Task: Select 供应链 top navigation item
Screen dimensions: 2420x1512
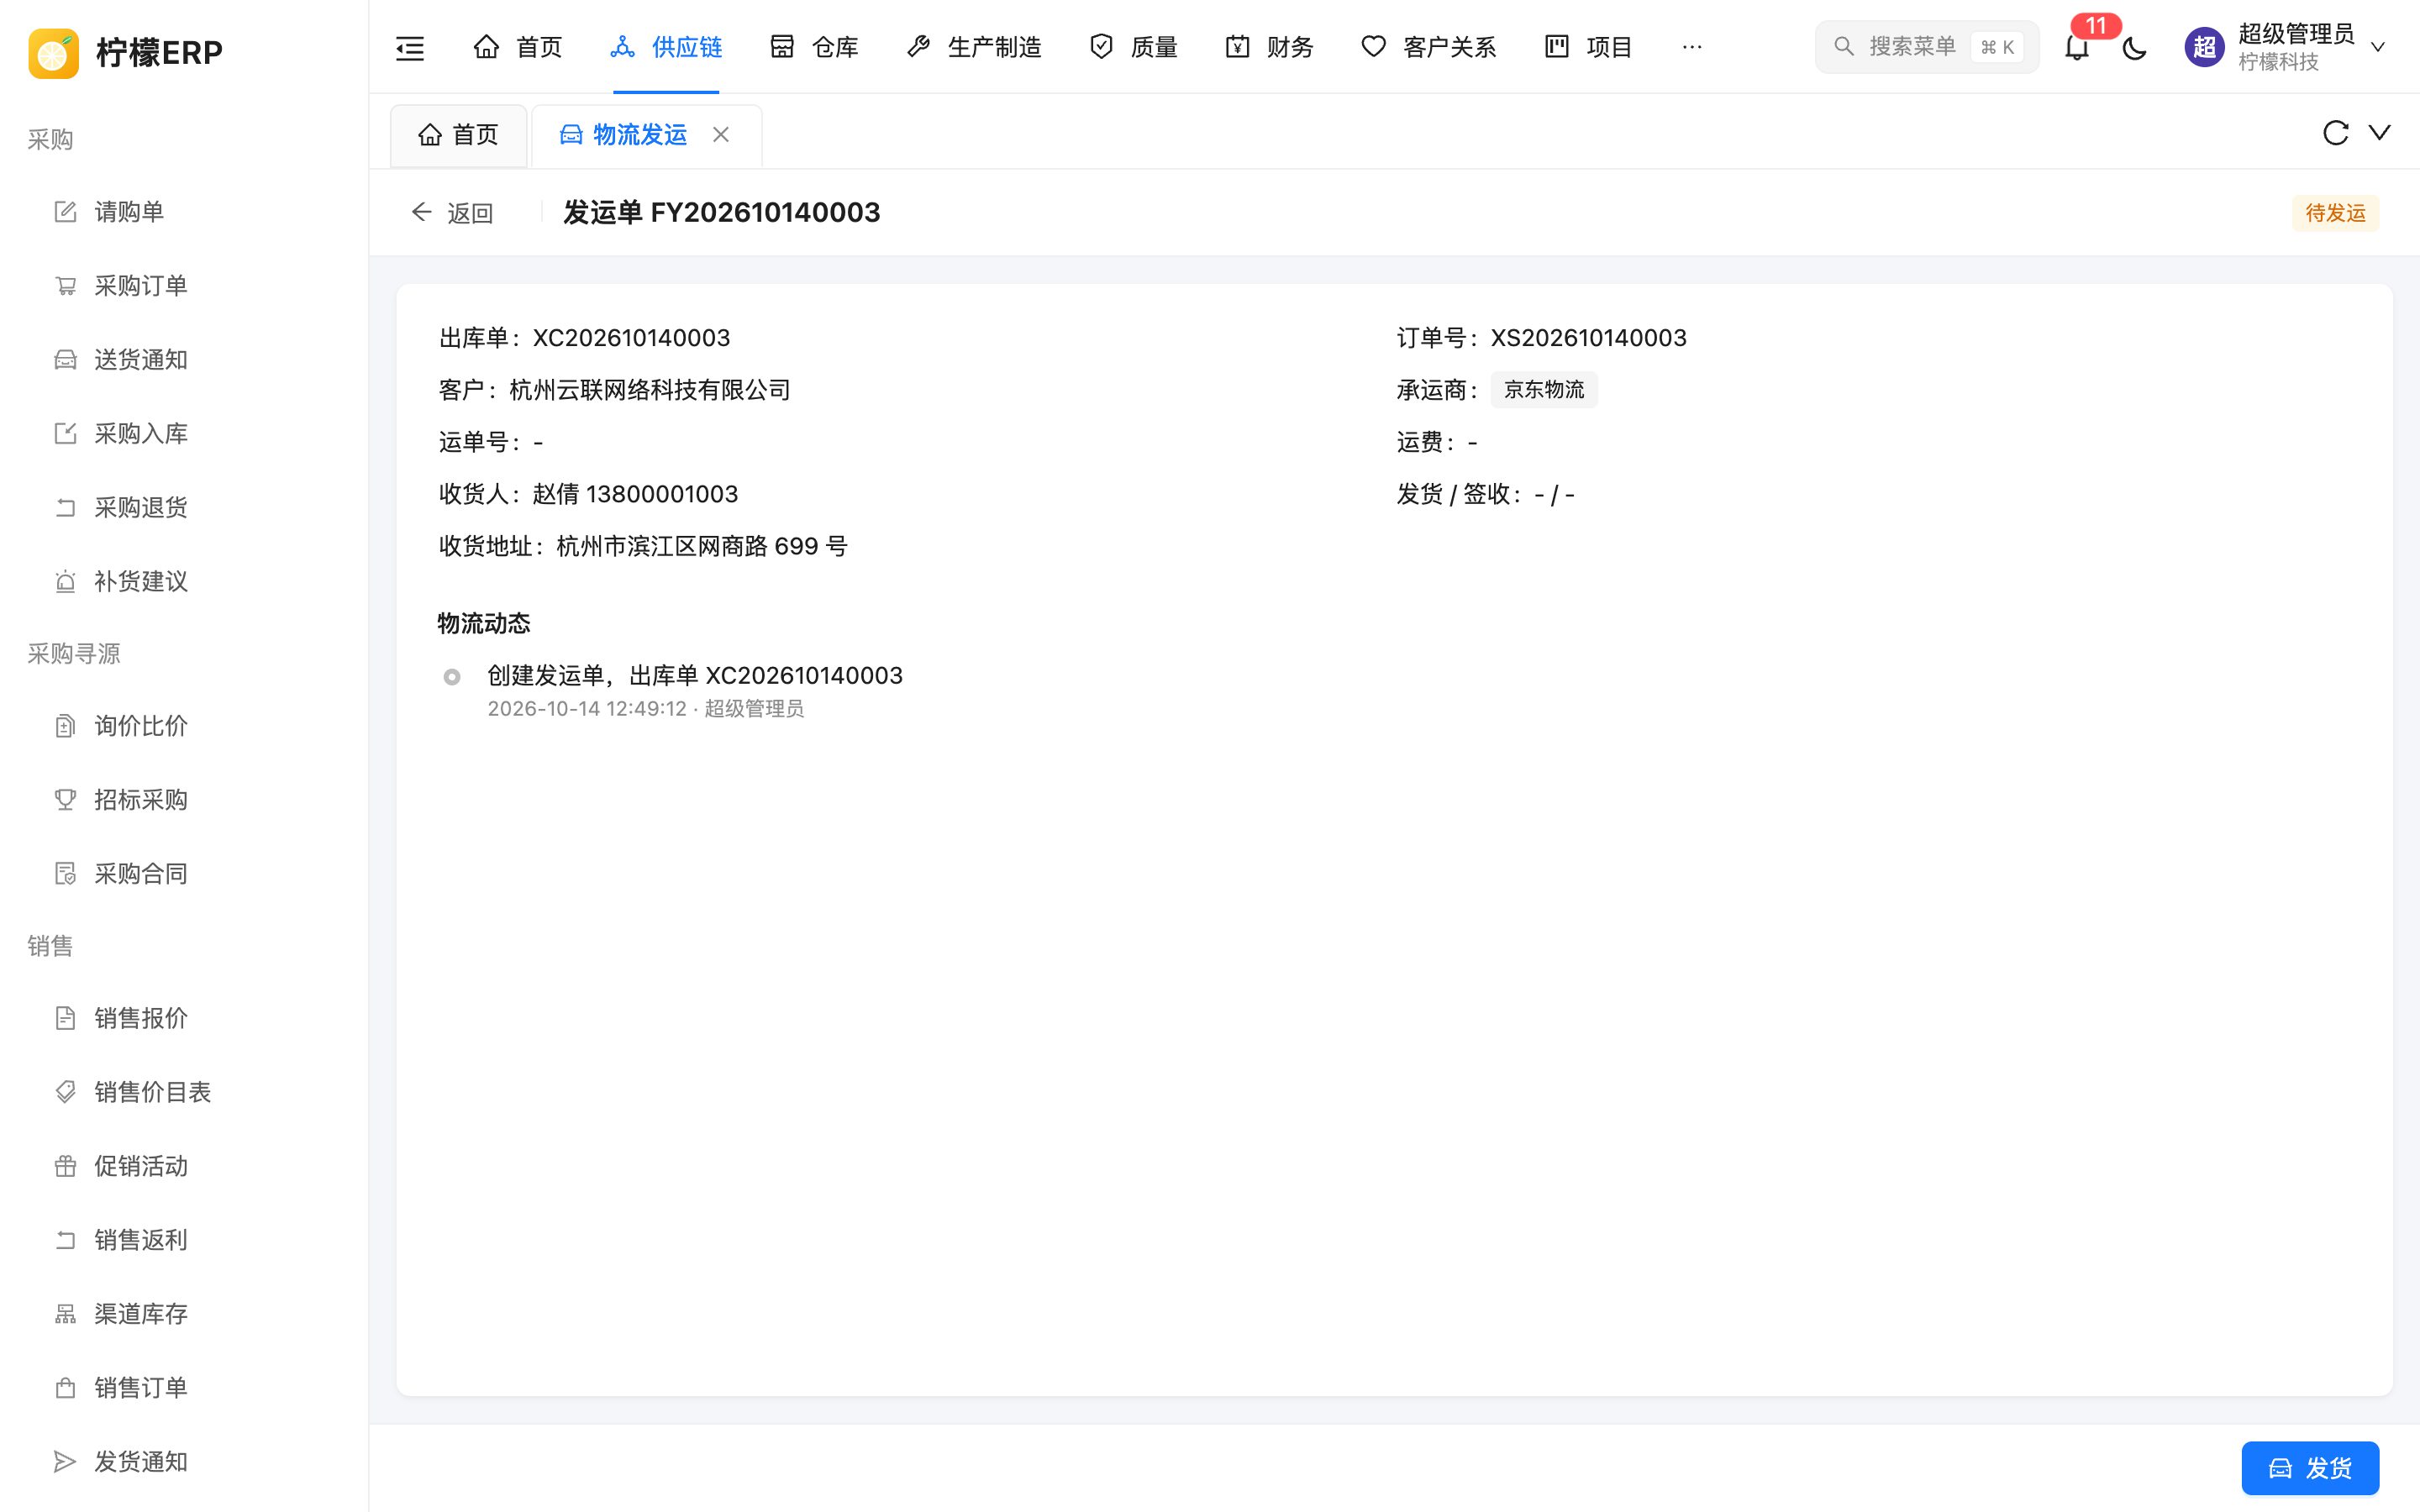Action: tap(666, 47)
